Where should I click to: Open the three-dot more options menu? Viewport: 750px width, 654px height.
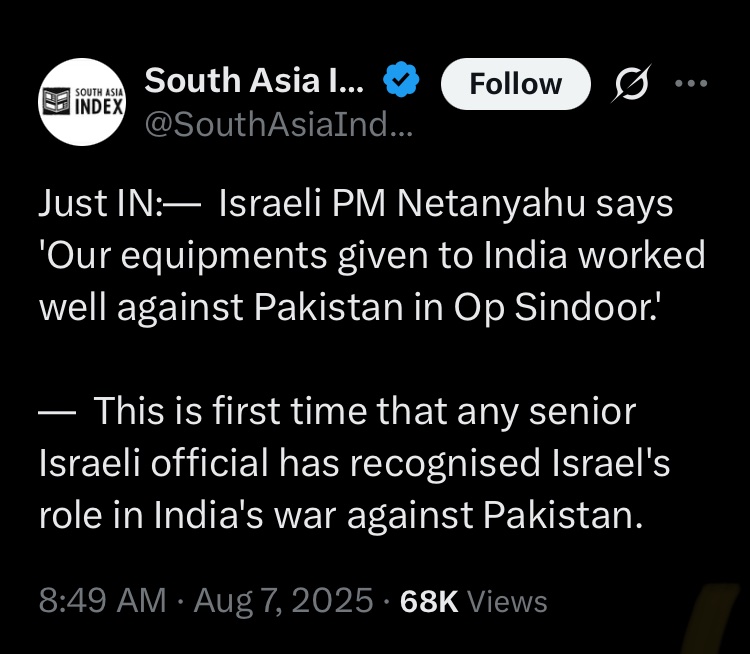pyautogui.click(x=690, y=83)
